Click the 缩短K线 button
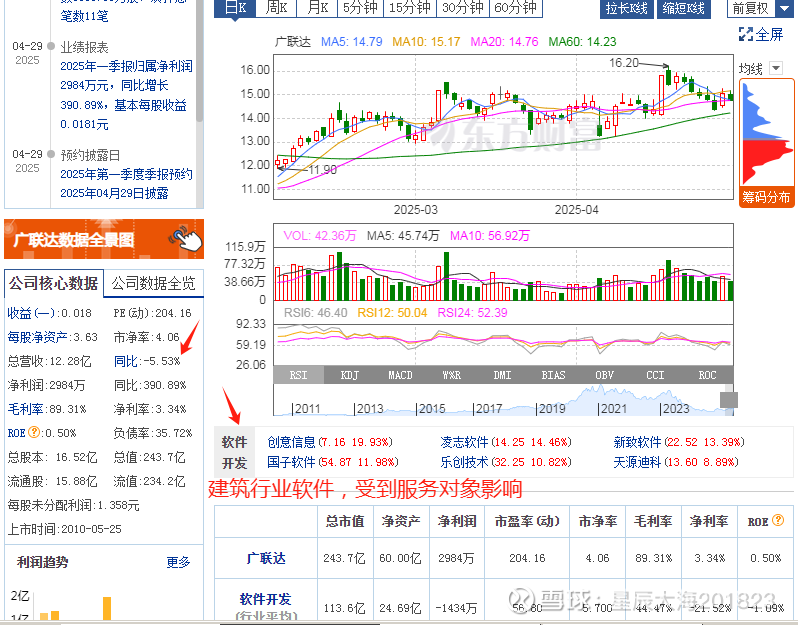This screenshot has height=625, width=798. 683,9
